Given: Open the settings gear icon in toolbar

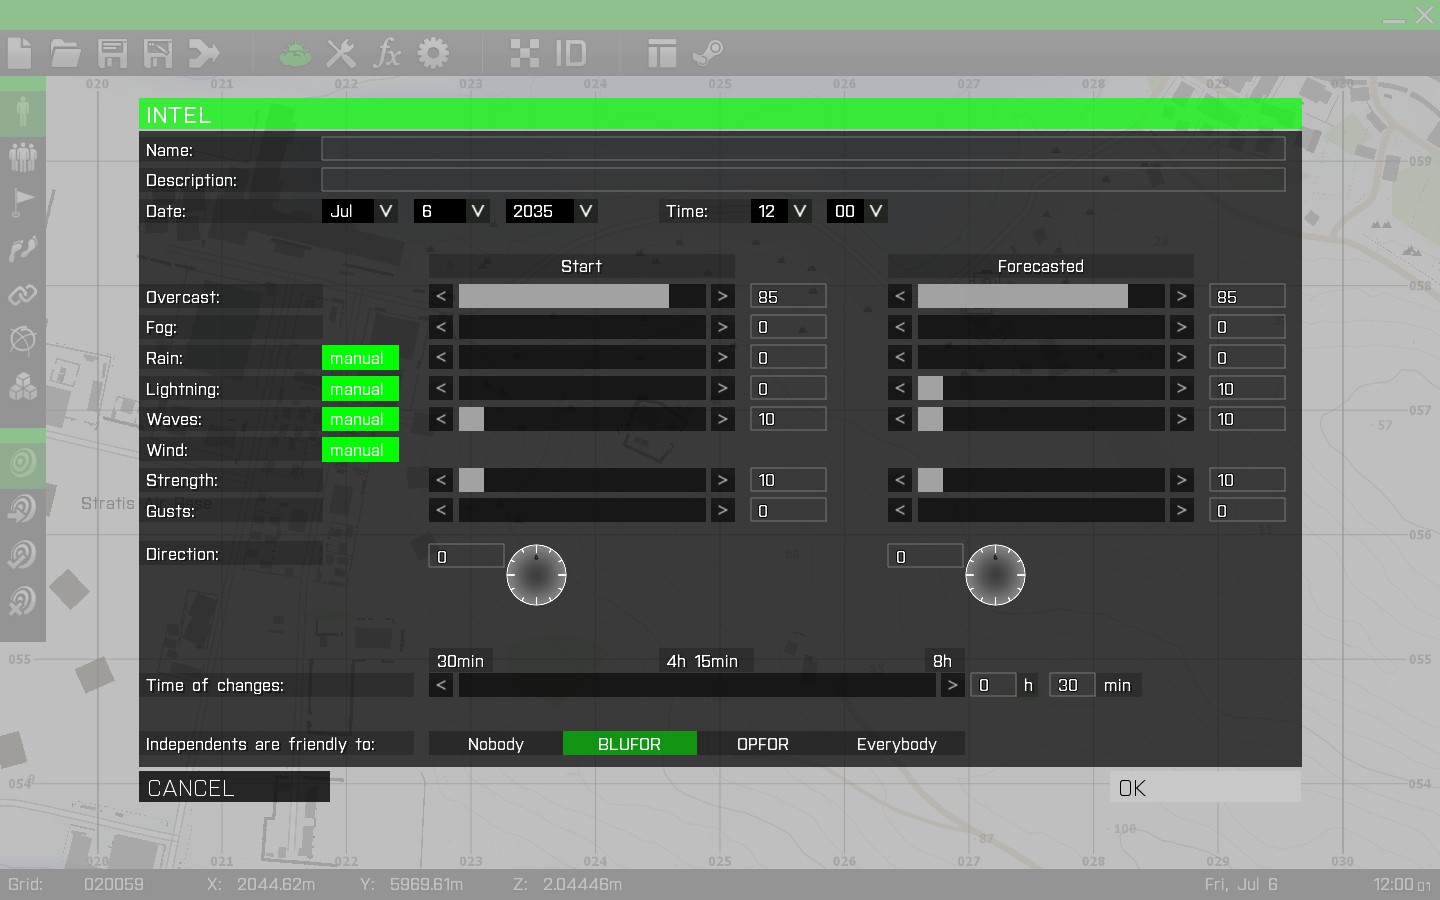Looking at the screenshot, I should pyautogui.click(x=433, y=53).
